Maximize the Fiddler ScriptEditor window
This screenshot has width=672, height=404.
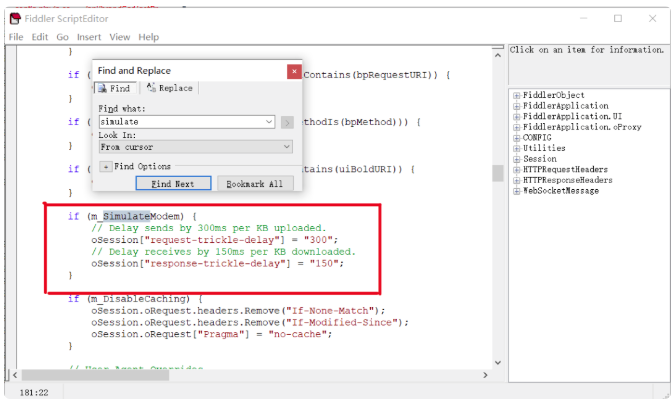(x=618, y=18)
